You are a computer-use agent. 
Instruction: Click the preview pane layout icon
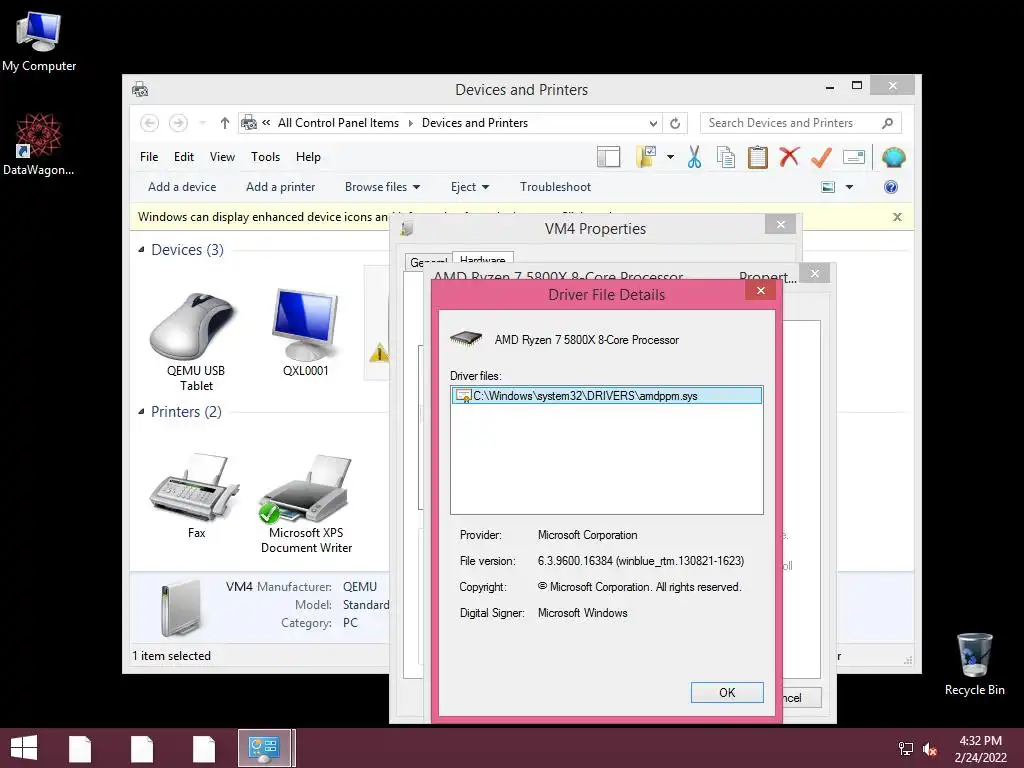point(608,157)
